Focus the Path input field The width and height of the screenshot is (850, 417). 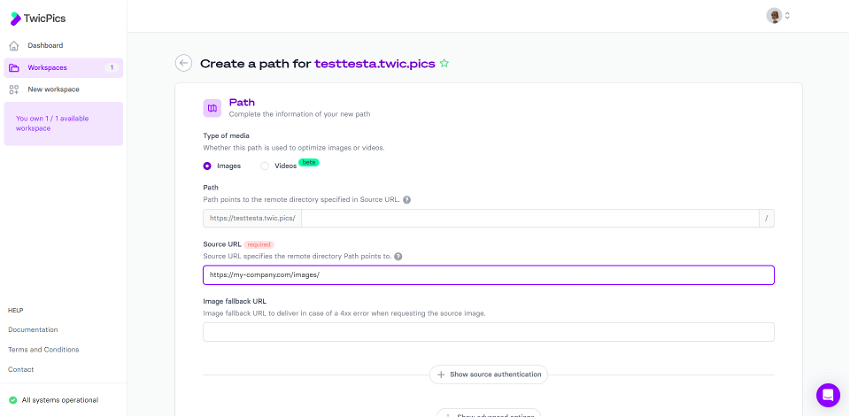pyautogui.click(x=530, y=219)
